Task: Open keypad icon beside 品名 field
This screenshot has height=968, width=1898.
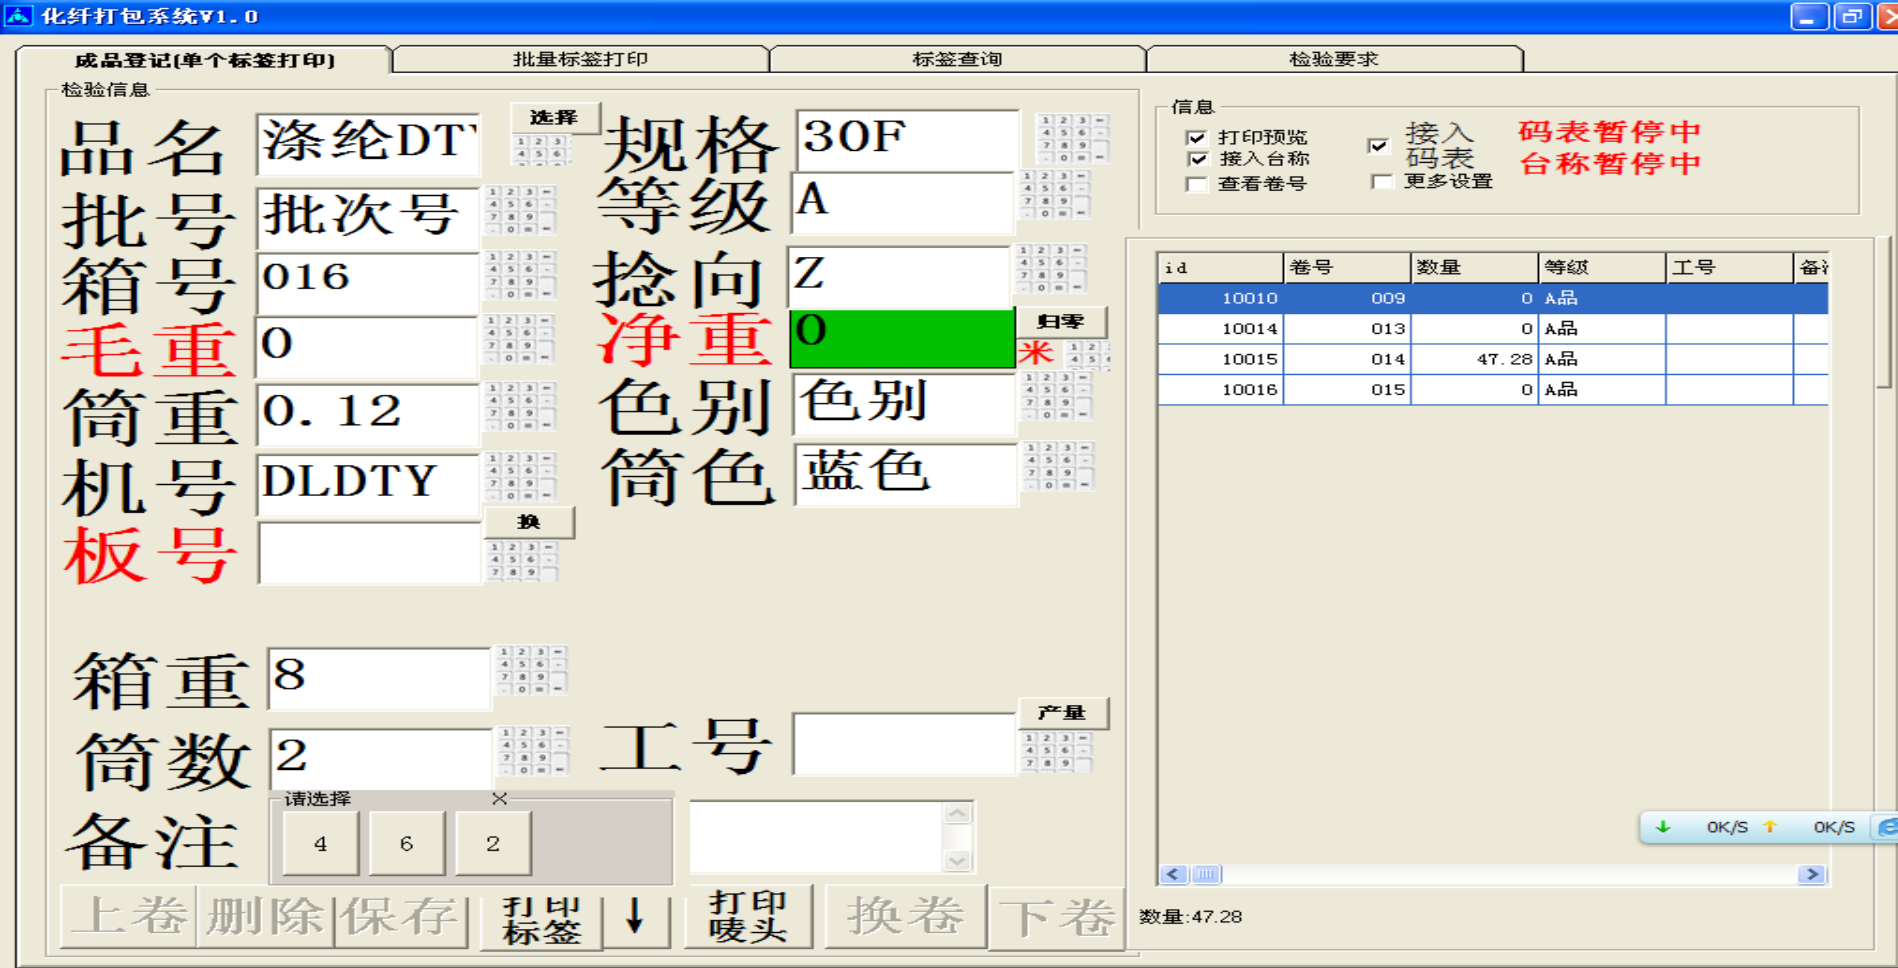Action: pos(541,150)
